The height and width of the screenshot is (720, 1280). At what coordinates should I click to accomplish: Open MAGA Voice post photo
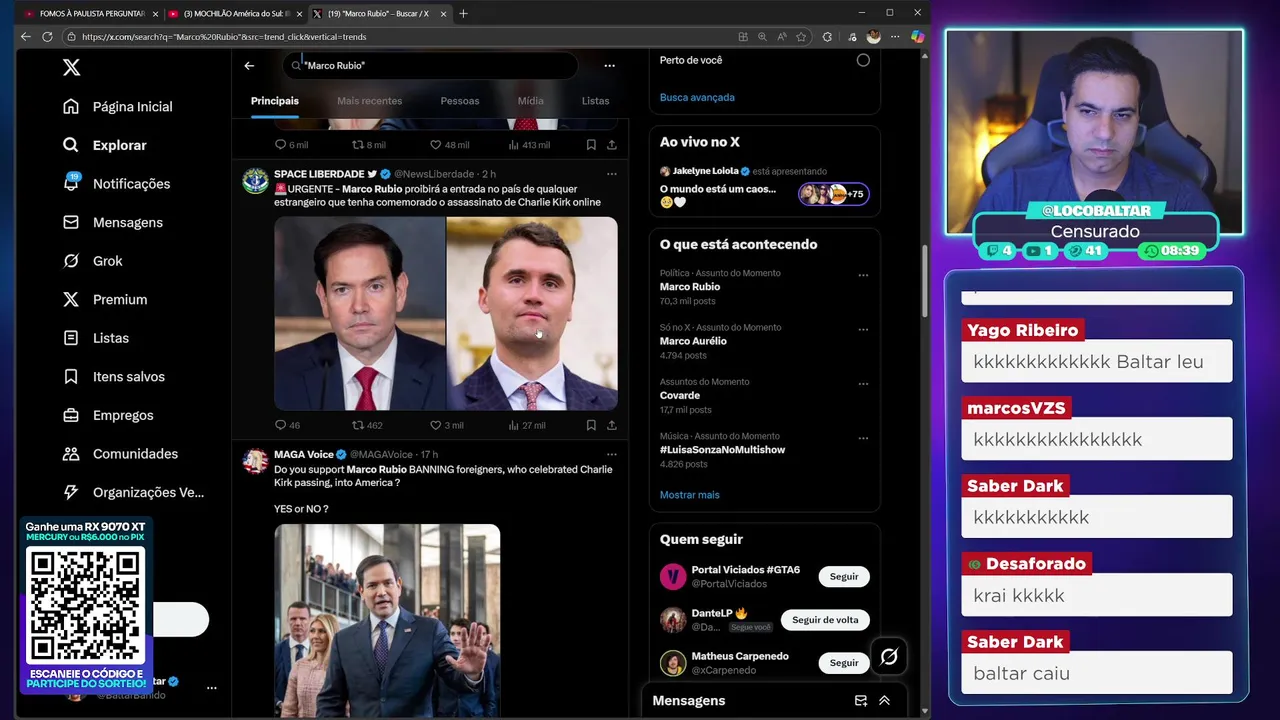tap(387, 620)
